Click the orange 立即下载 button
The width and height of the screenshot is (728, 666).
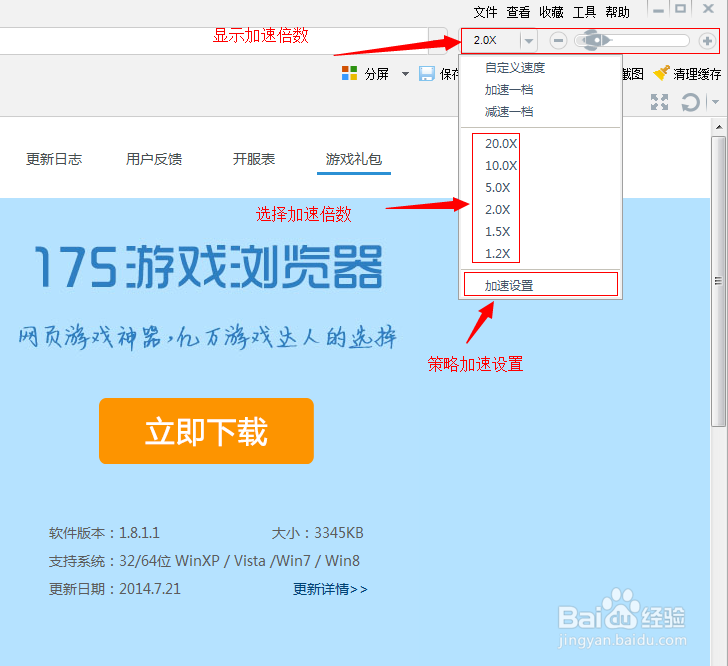(206, 431)
